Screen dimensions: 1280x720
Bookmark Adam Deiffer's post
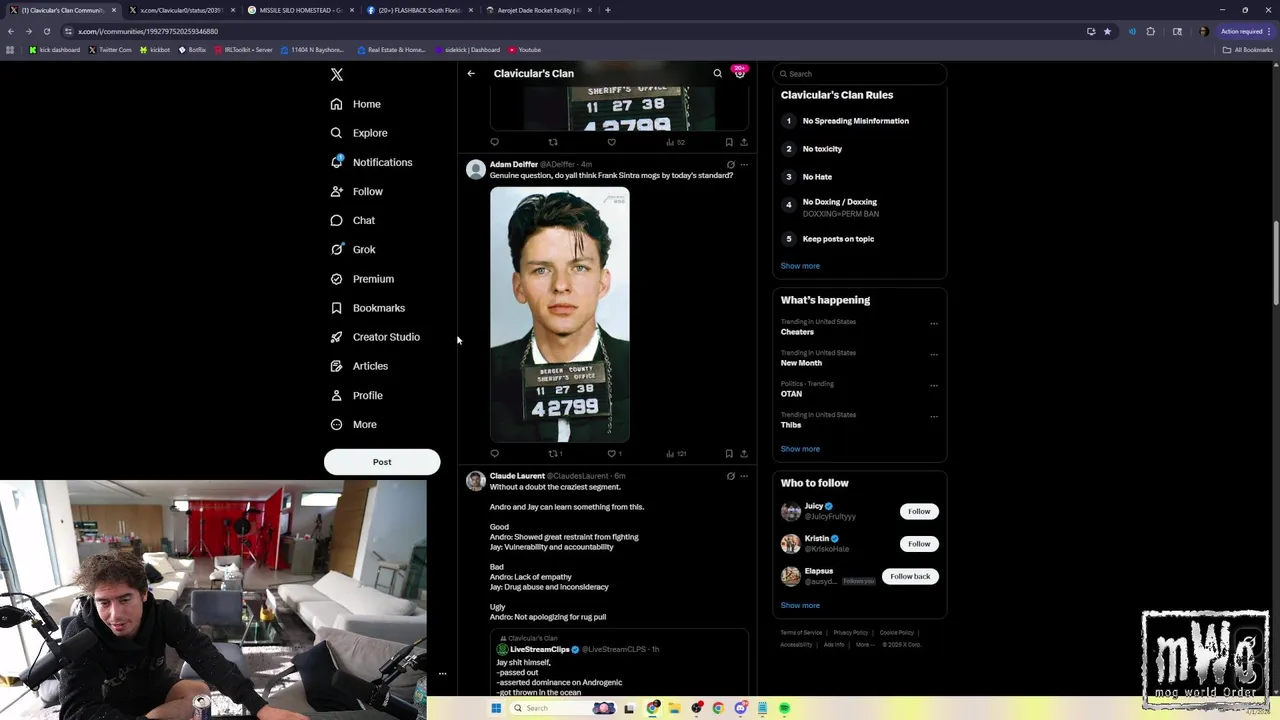[x=729, y=454]
